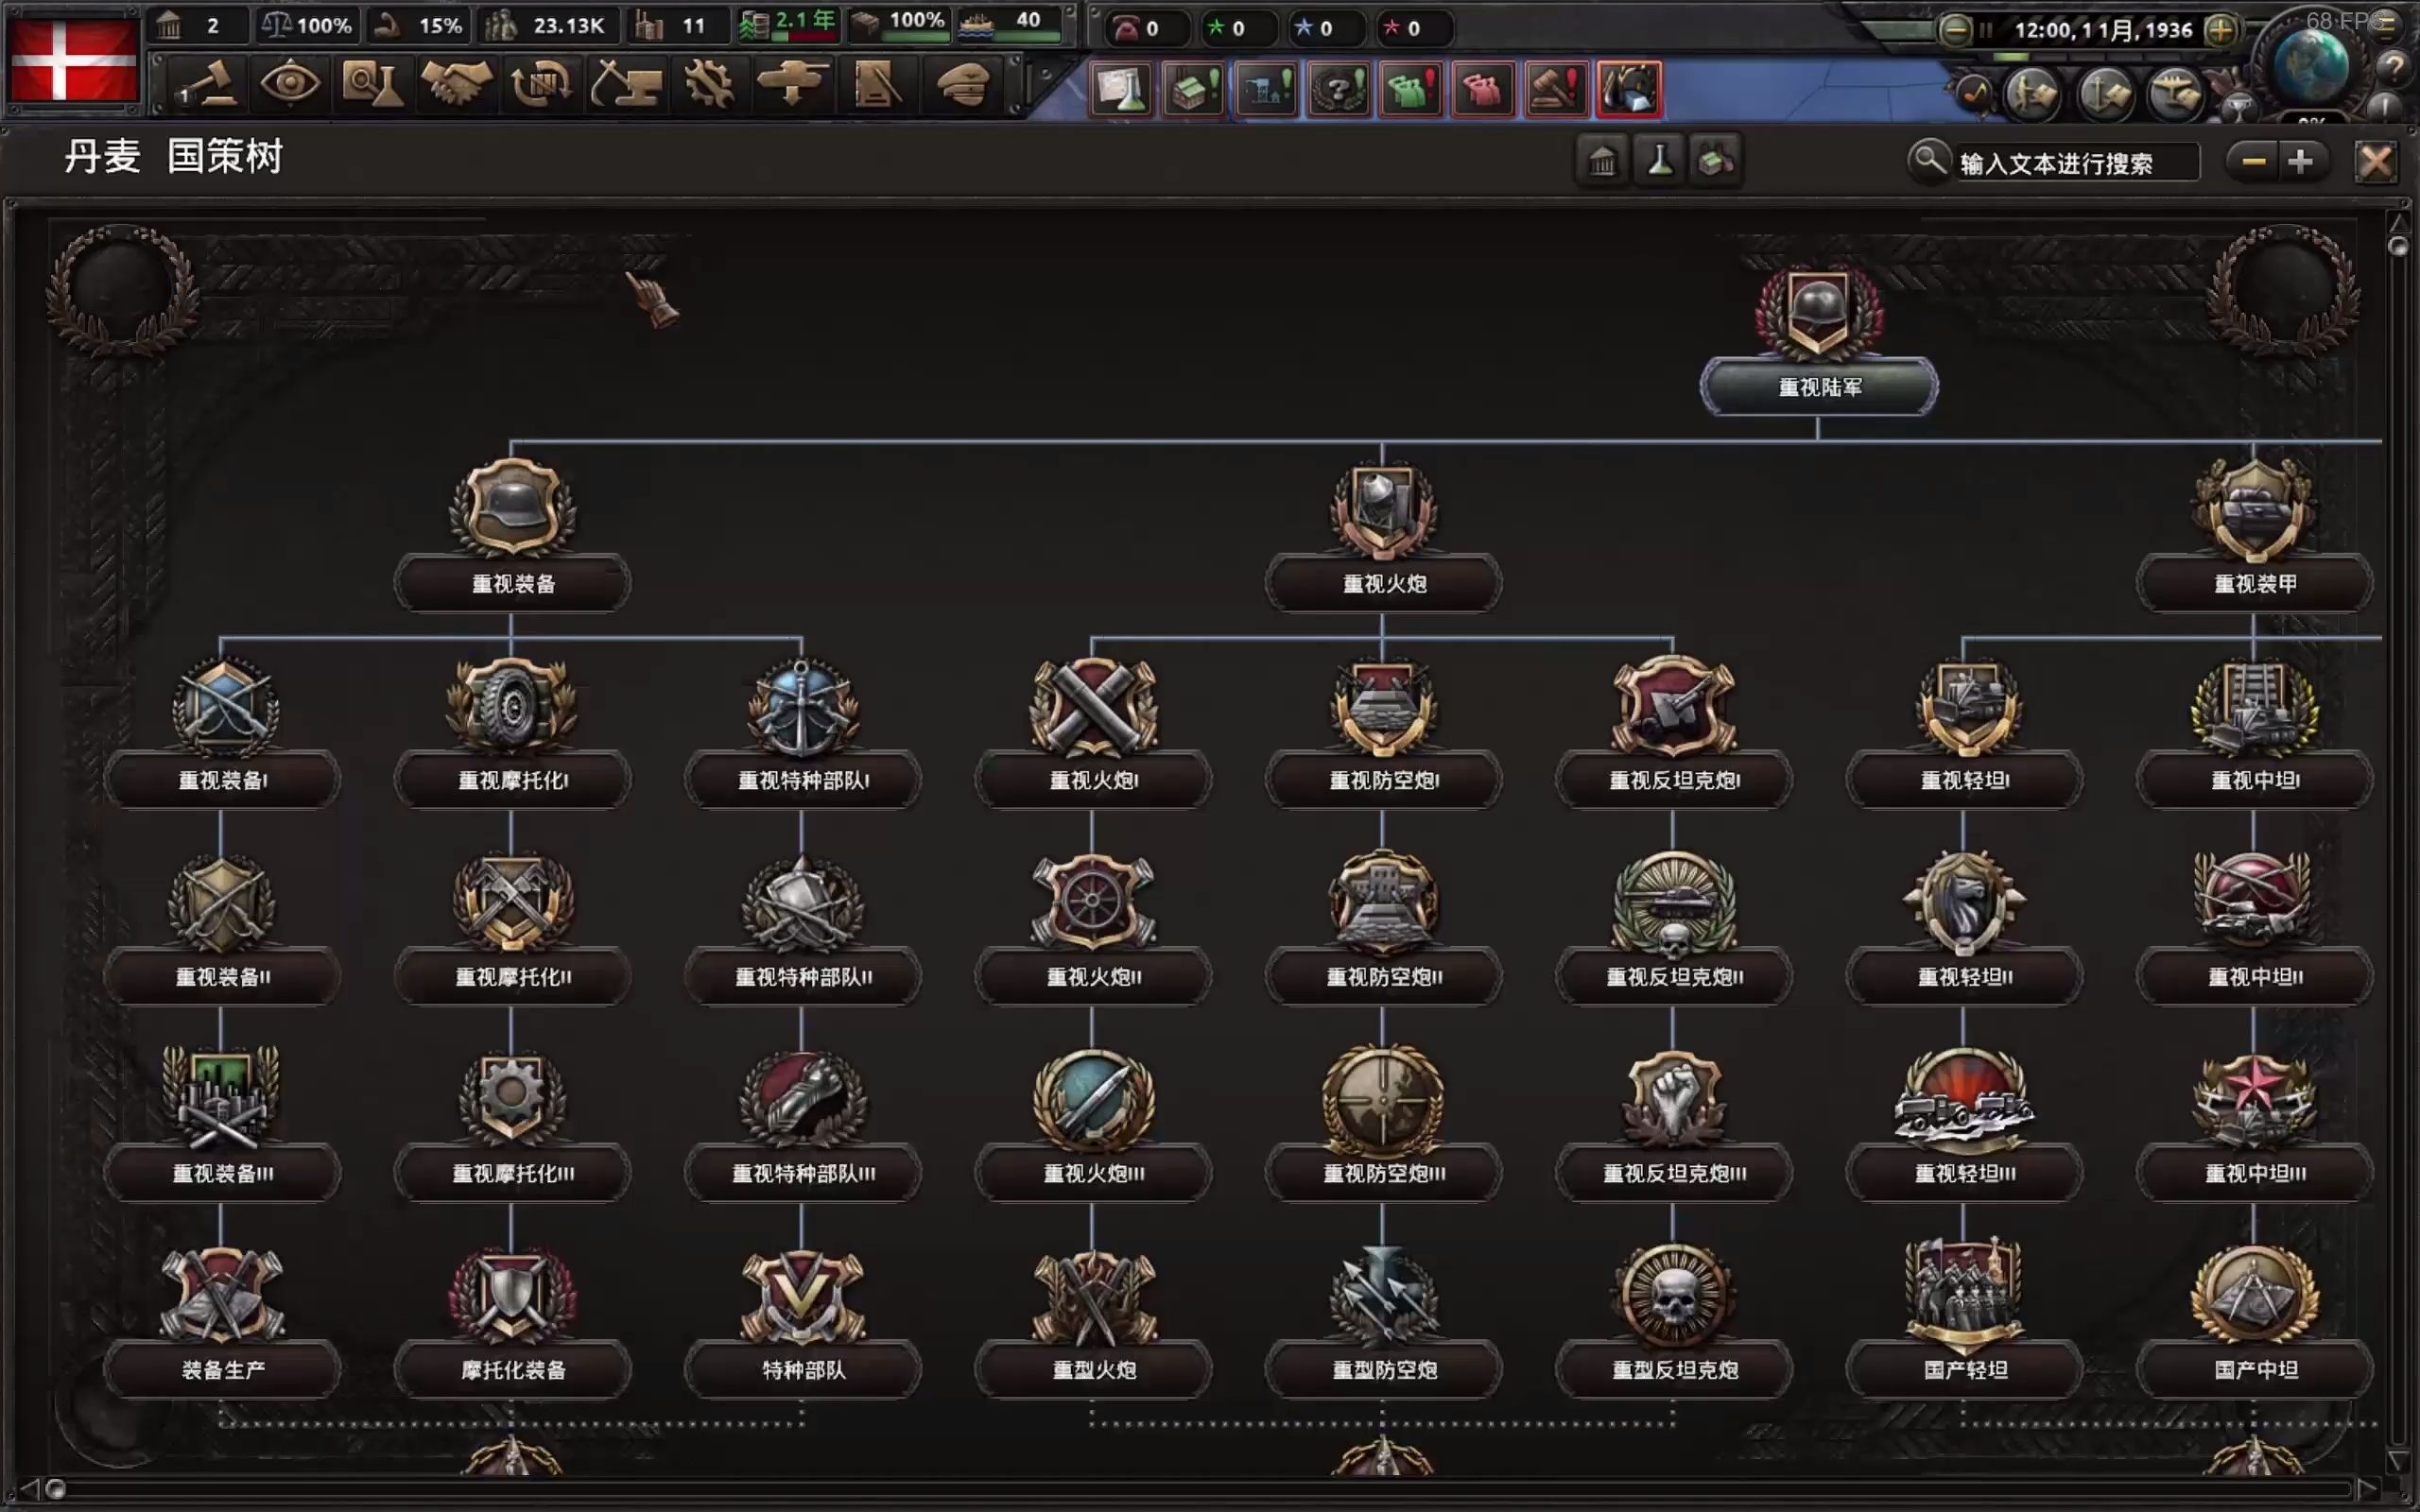Open the officer corps cap icon
The image size is (2420, 1512).
[960, 84]
